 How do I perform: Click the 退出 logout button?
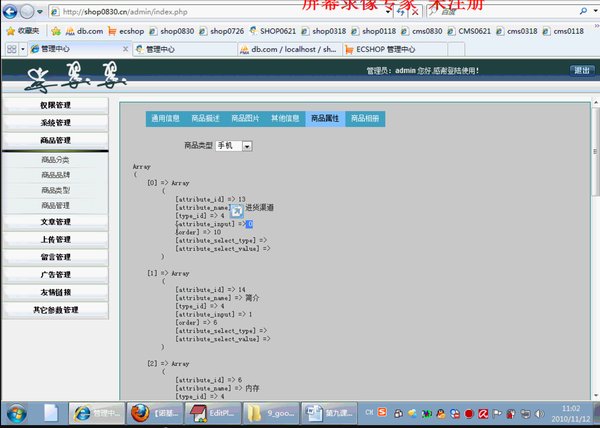(582, 70)
